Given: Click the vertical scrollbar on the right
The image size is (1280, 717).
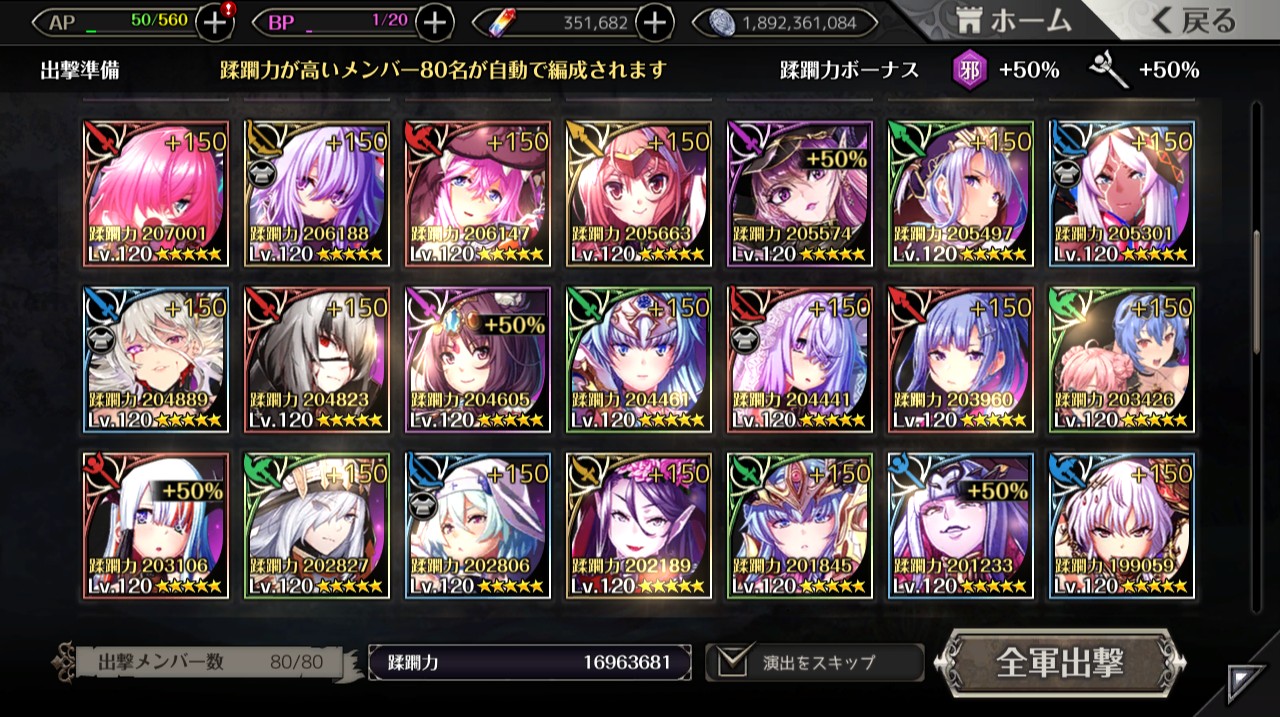Looking at the screenshot, I should coord(1257,292).
